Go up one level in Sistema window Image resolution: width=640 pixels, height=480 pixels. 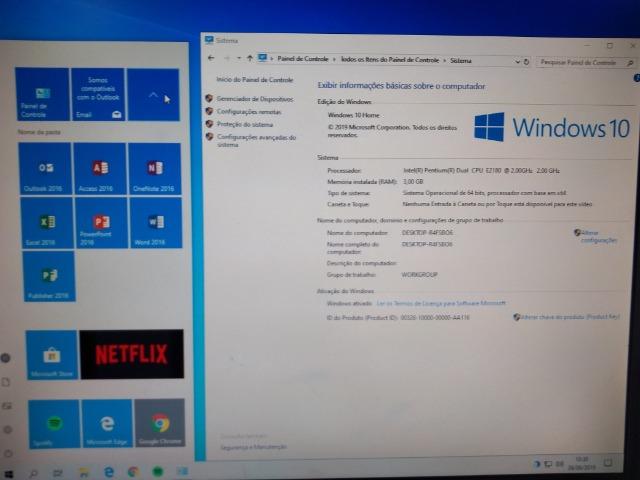pyautogui.click(x=250, y=58)
